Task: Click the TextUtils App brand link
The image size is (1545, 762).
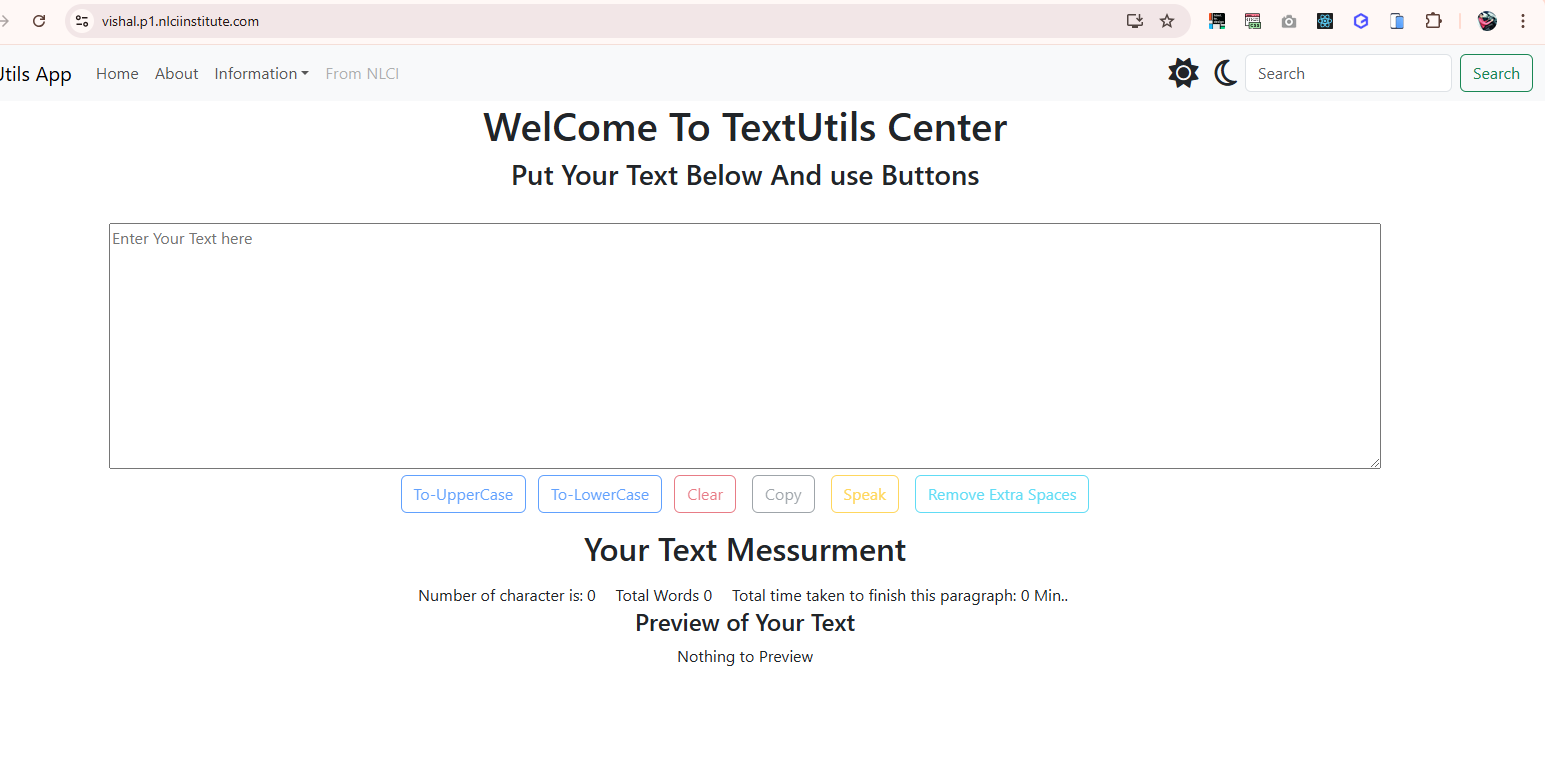Action: pyautogui.click(x=36, y=74)
